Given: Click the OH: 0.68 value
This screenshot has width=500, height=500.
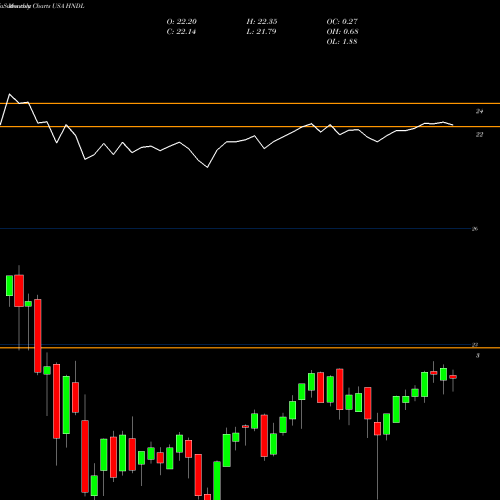Looking at the screenshot, I should coord(342,32).
